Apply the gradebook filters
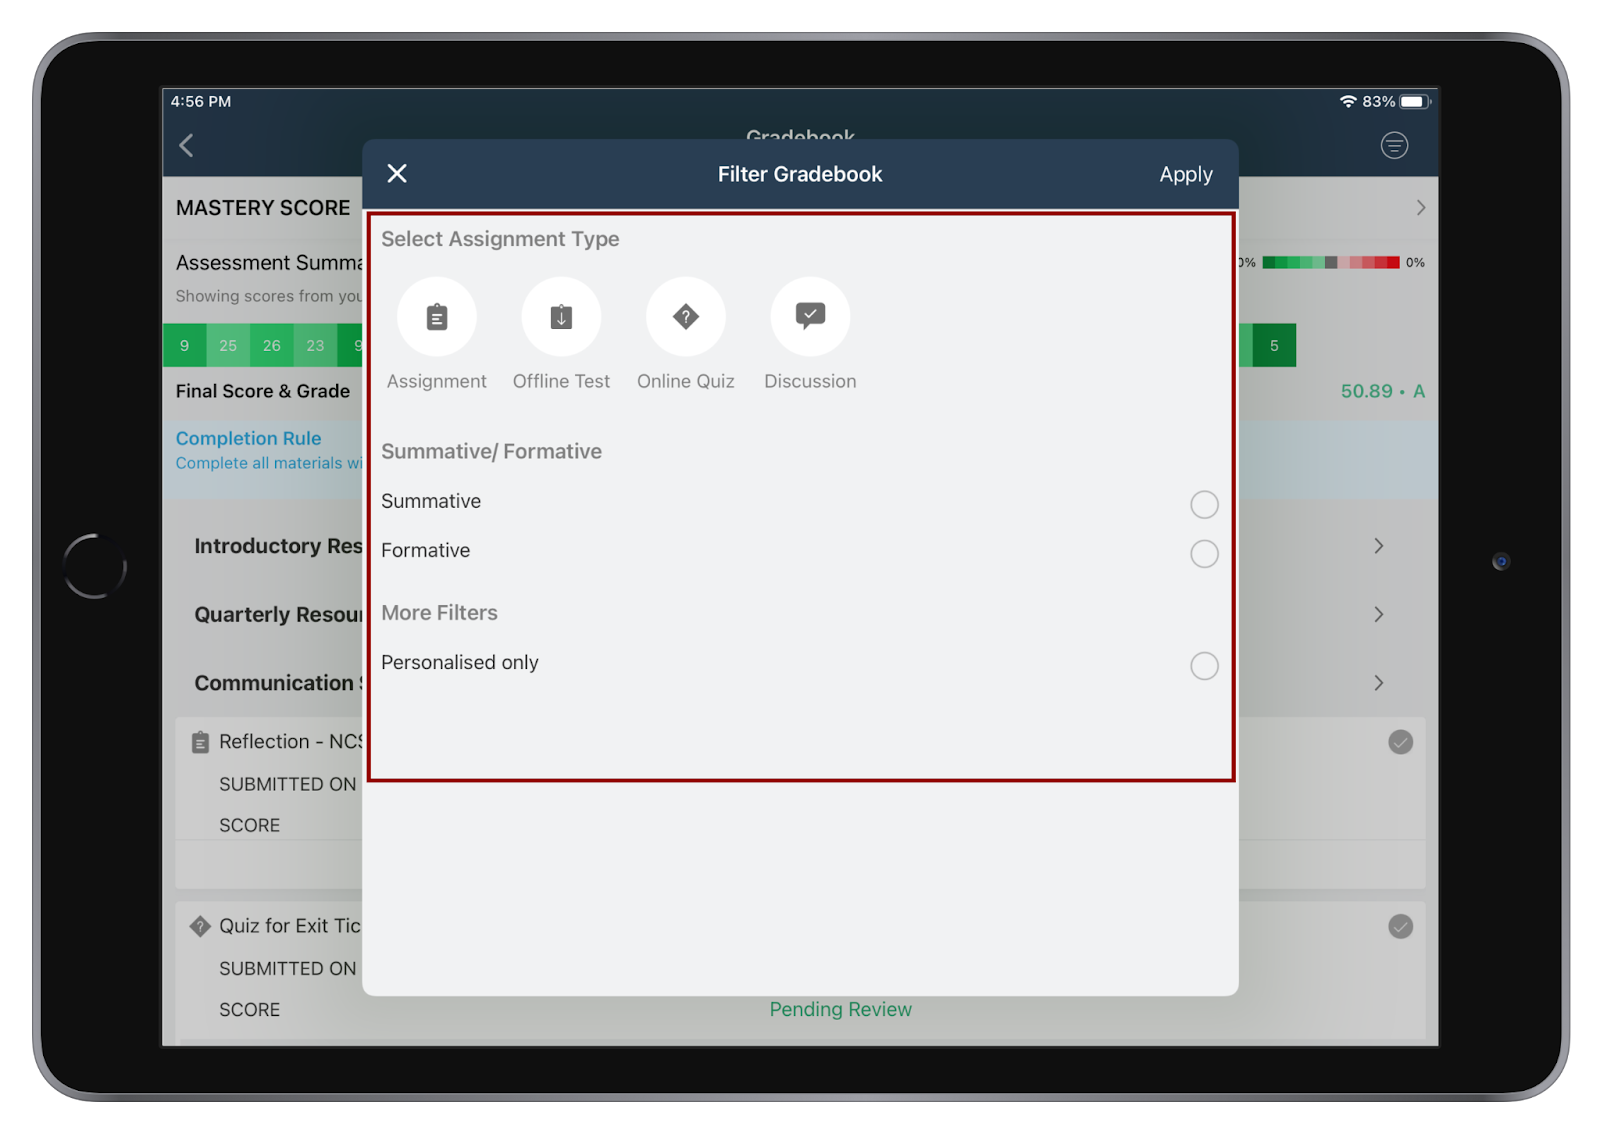This screenshot has height=1134, width=1600. click(x=1186, y=174)
